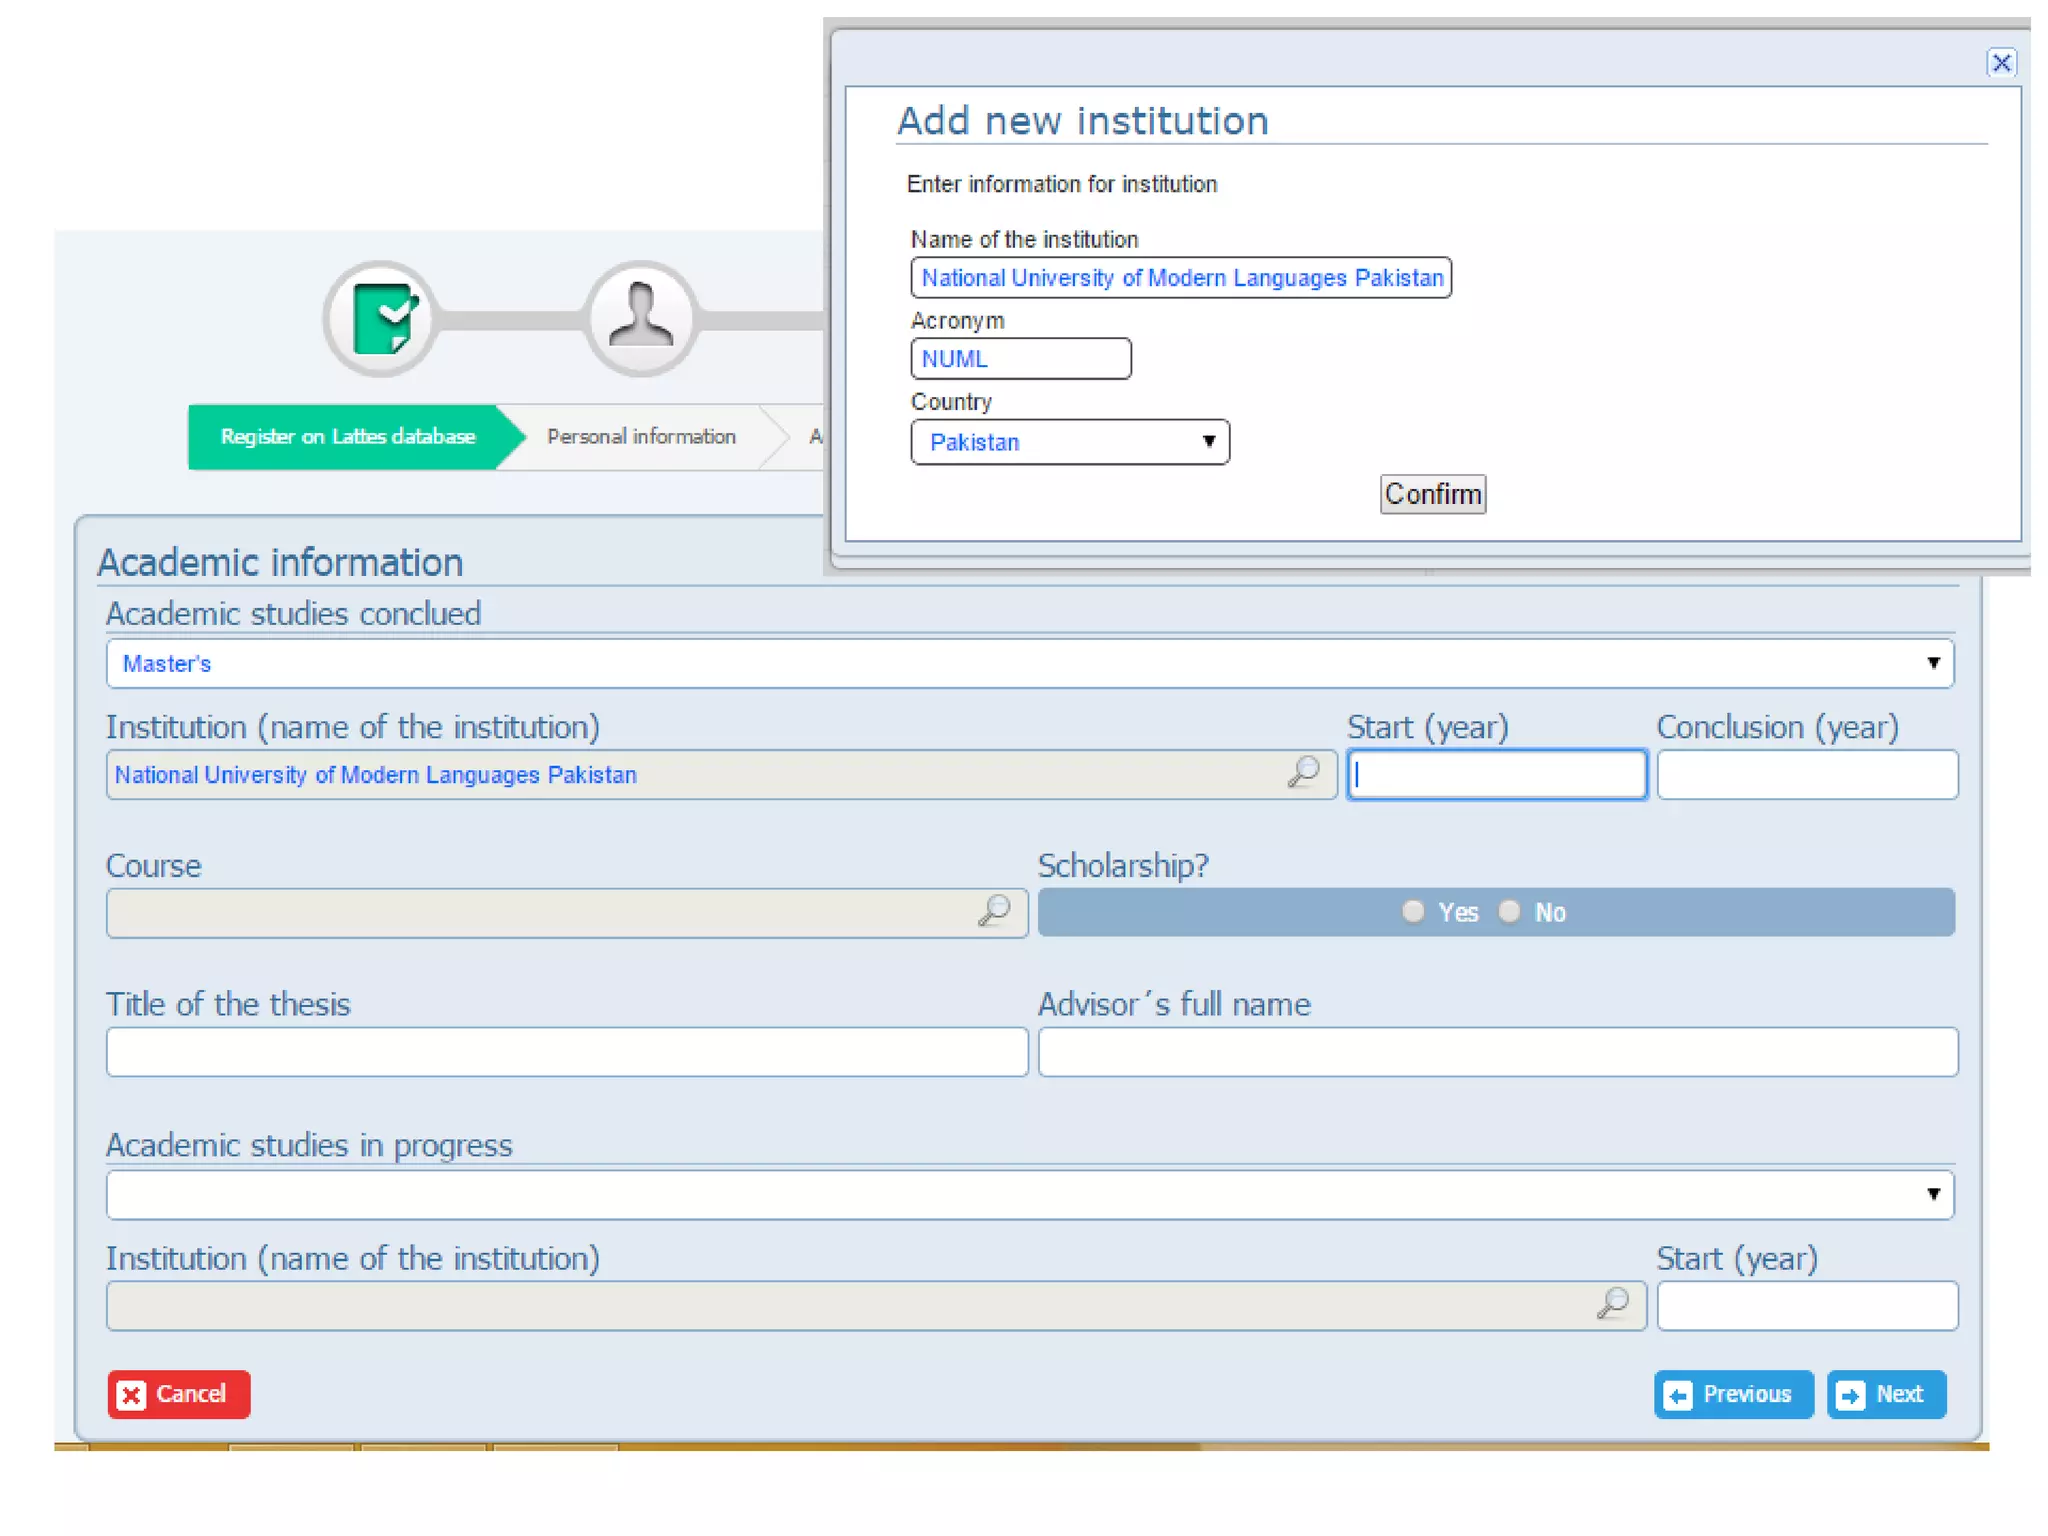The height and width of the screenshot is (1536, 2048).
Task: Select Yes for Scholarship
Action: (x=1413, y=911)
